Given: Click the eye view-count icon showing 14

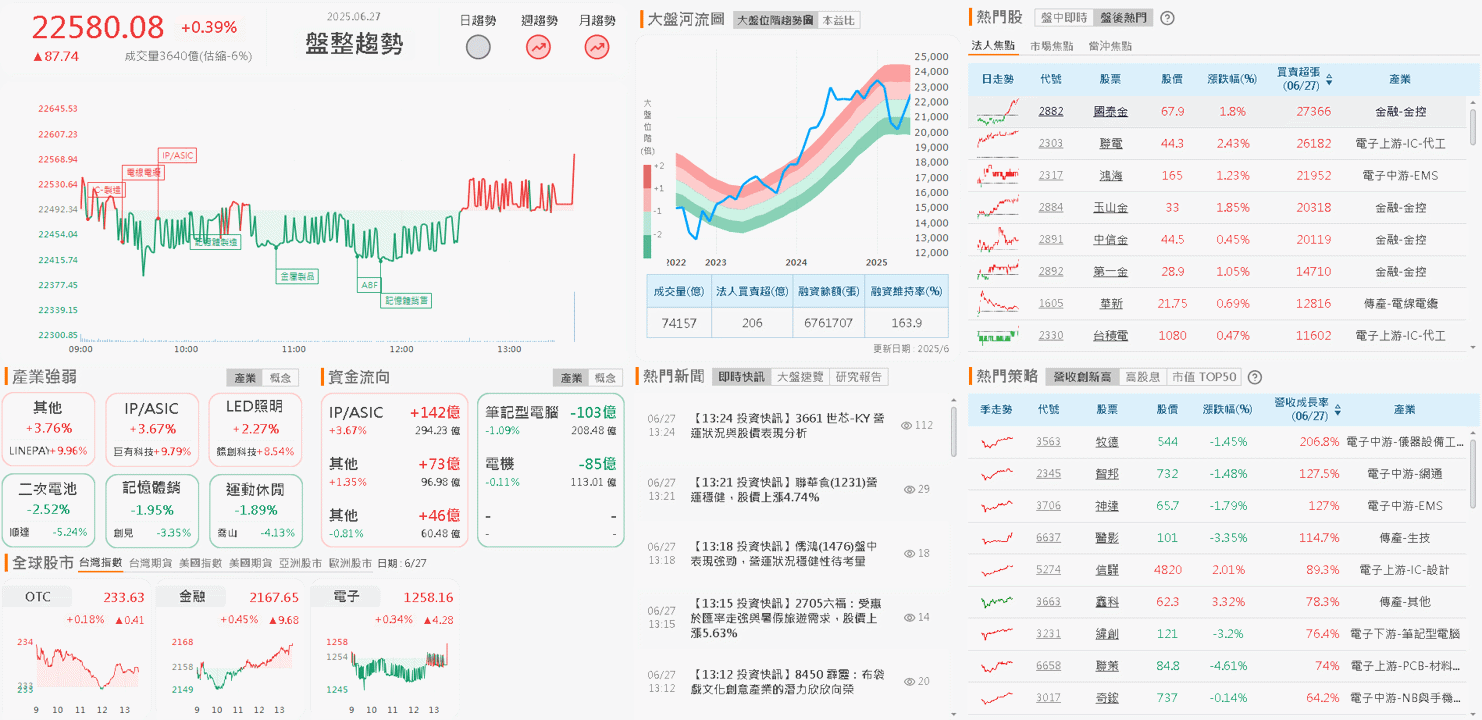Looking at the screenshot, I should [x=910, y=617].
